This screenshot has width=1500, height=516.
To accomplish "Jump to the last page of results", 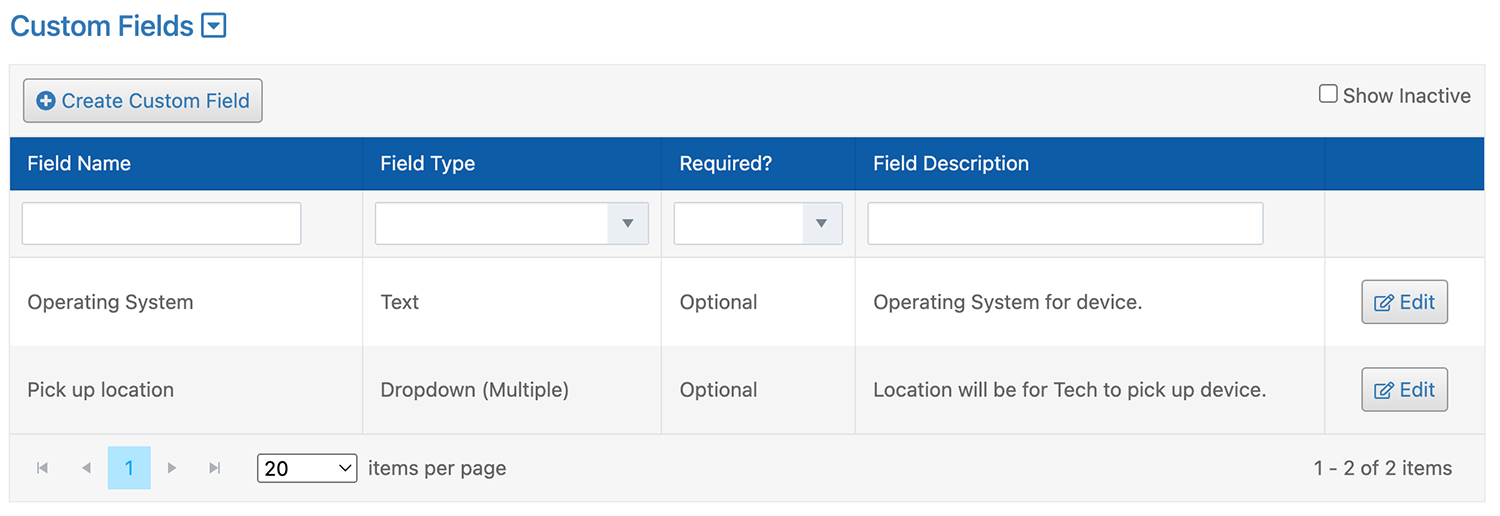I will pyautogui.click(x=214, y=468).
